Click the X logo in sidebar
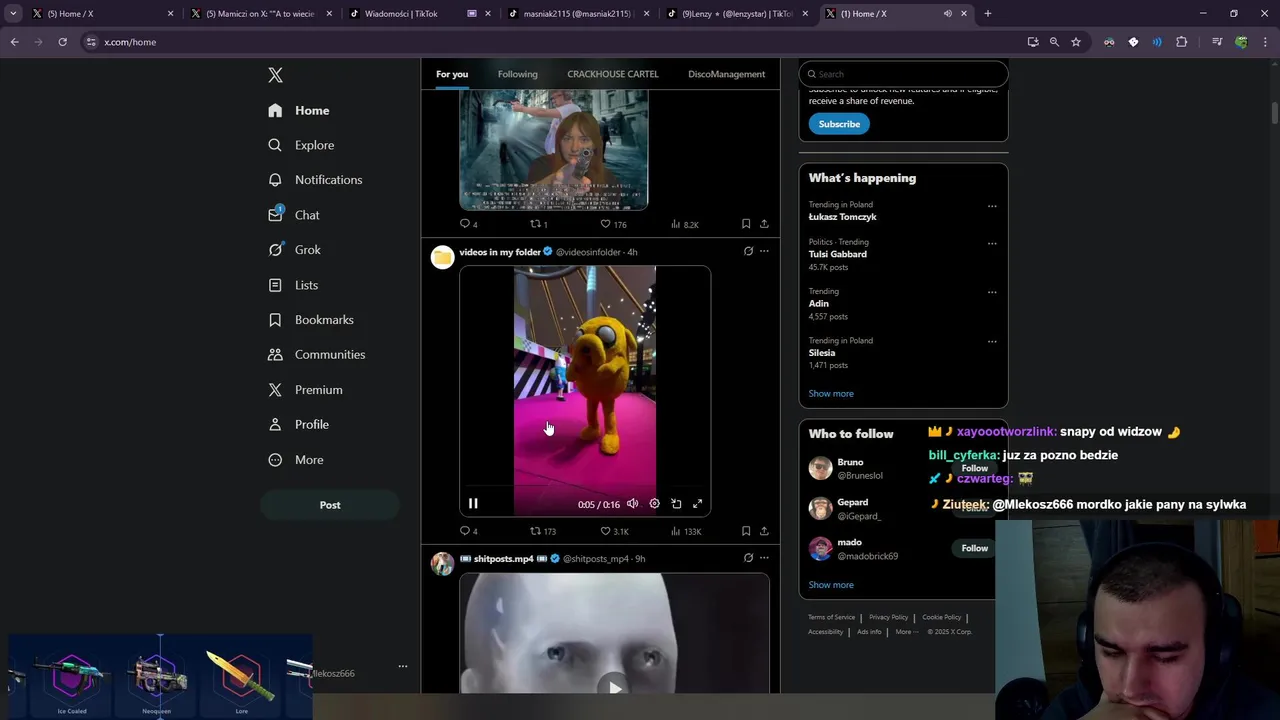Screen dimensions: 1280x720 point(275,75)
